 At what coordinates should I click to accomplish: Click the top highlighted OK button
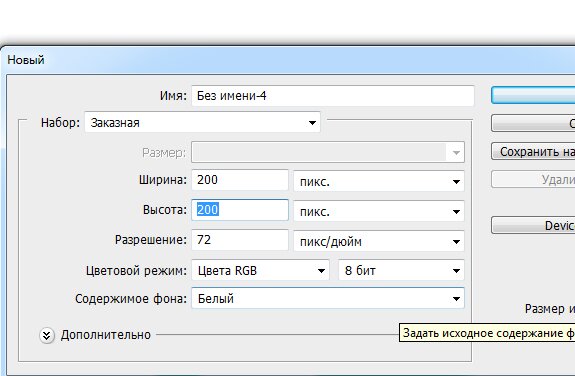[x=533, y=95]
